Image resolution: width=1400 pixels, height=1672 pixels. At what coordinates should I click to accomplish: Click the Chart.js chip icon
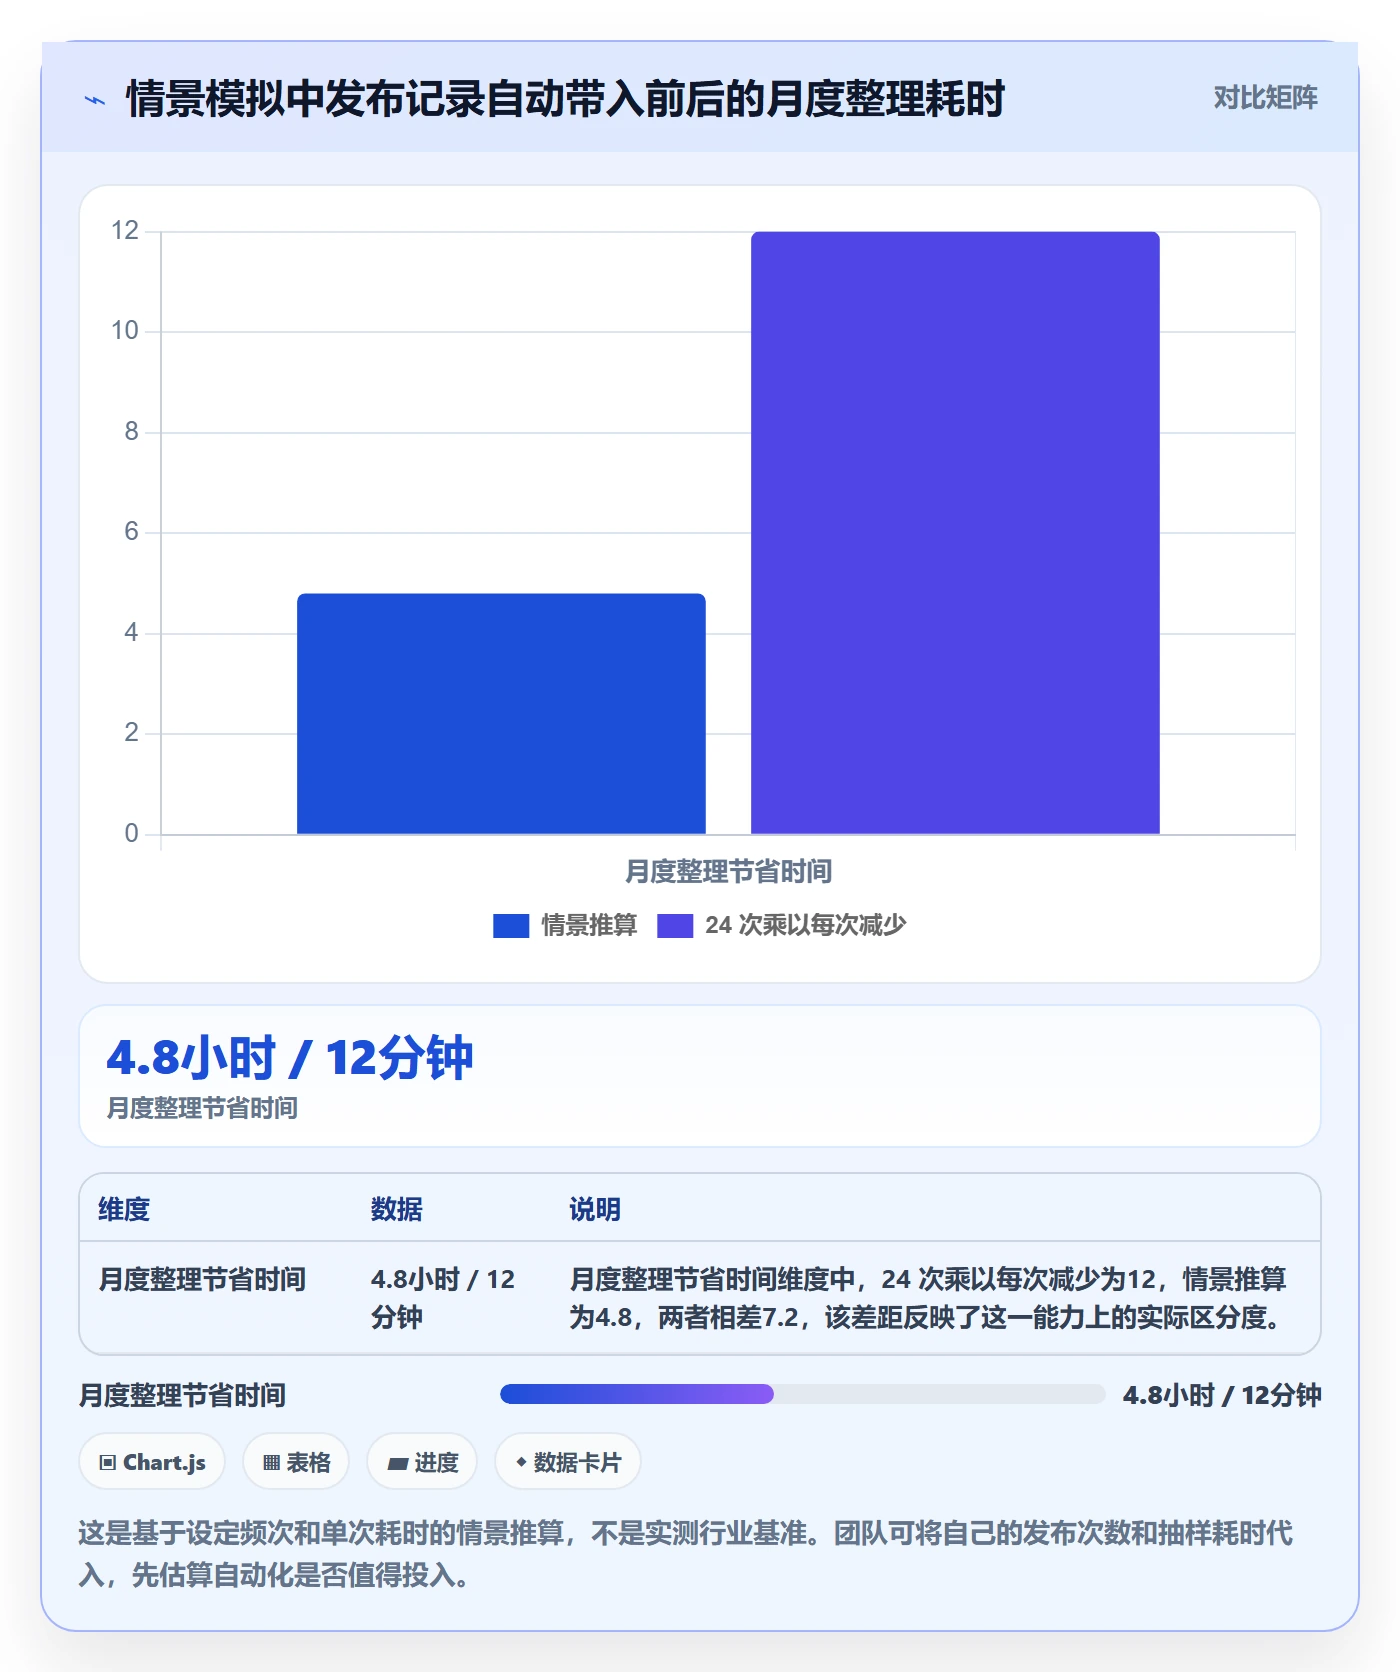pyautogui.click(x=108, y=1463)
